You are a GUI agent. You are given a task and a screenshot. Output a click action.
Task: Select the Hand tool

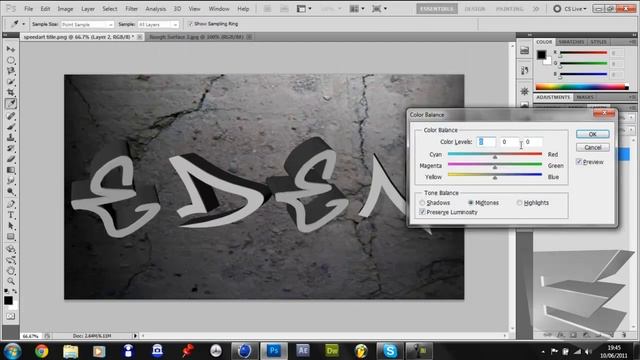coord(11,270)
